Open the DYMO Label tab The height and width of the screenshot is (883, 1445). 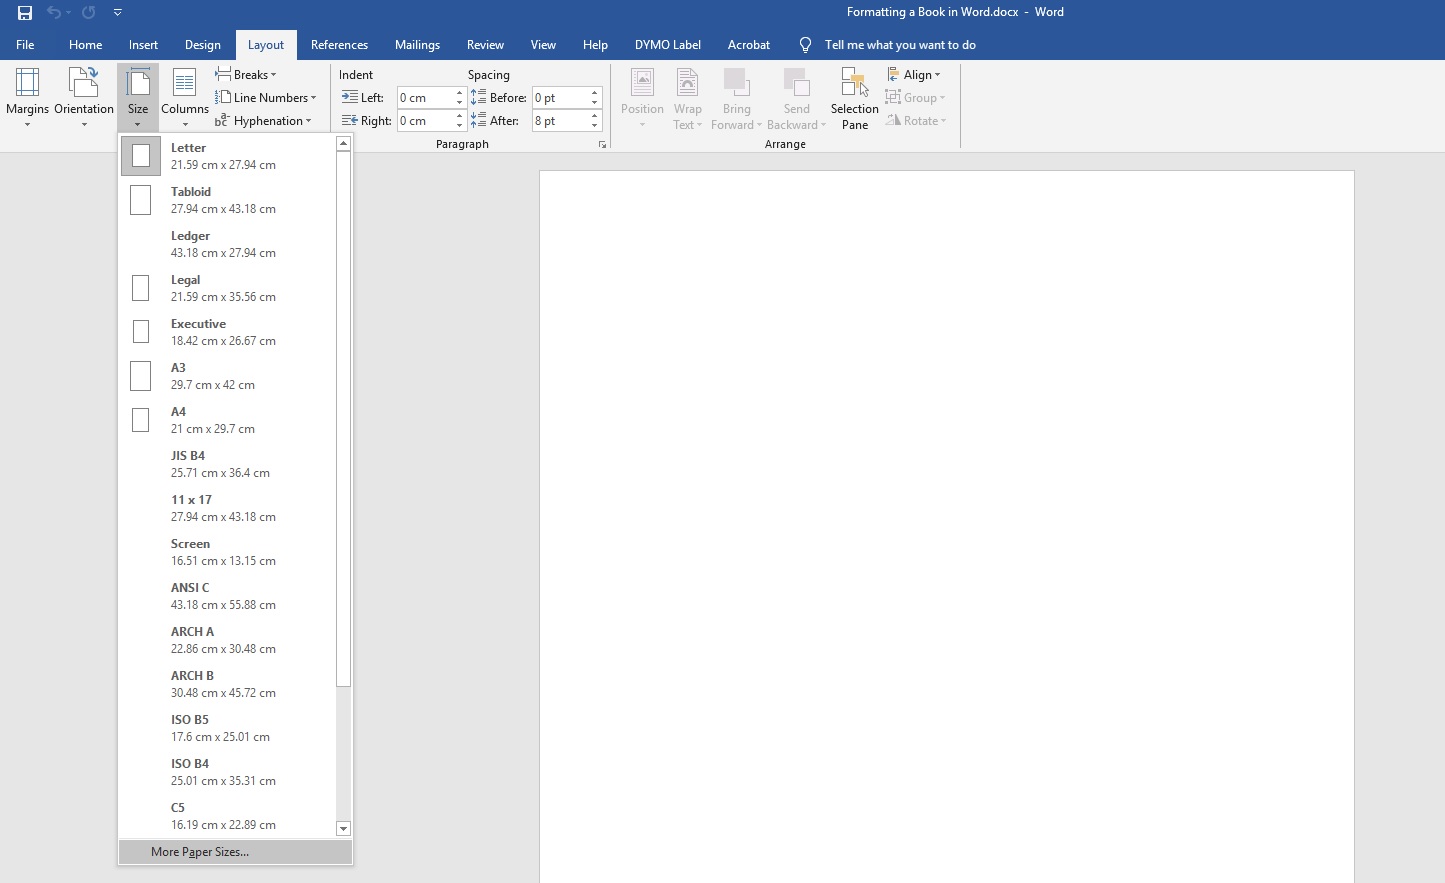pyautogui.click(x=667, y=45)
